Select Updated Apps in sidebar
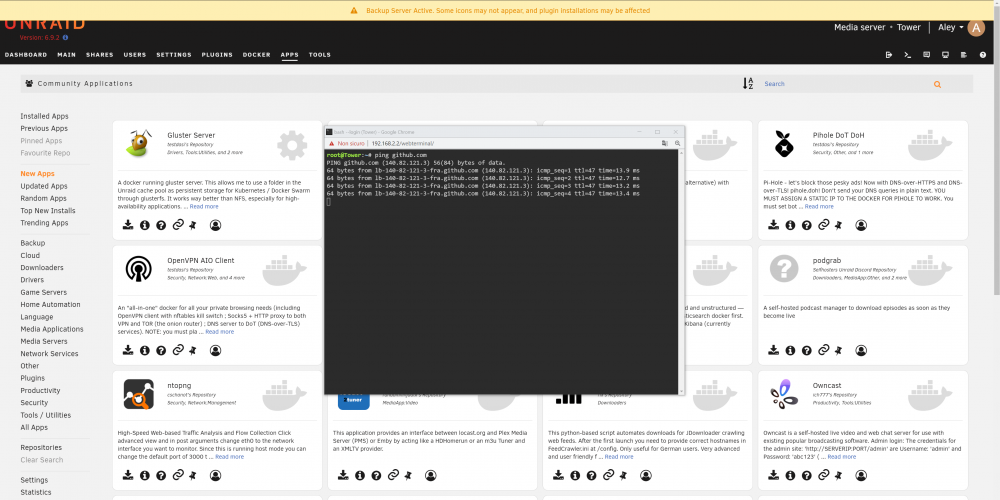This screenshot has height=500, width=1000. pyautogui.click(x=44, y=186)
